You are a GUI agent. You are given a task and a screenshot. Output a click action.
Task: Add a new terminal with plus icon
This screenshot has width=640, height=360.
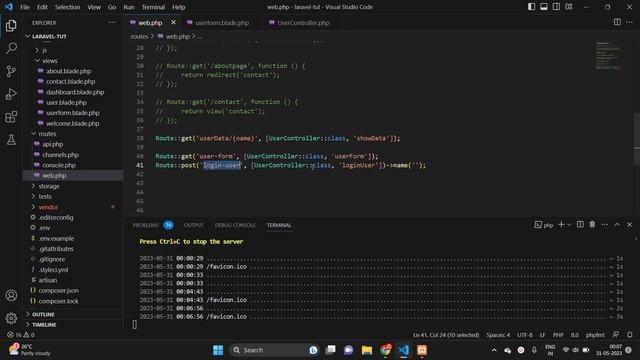[x=561, y=224]
